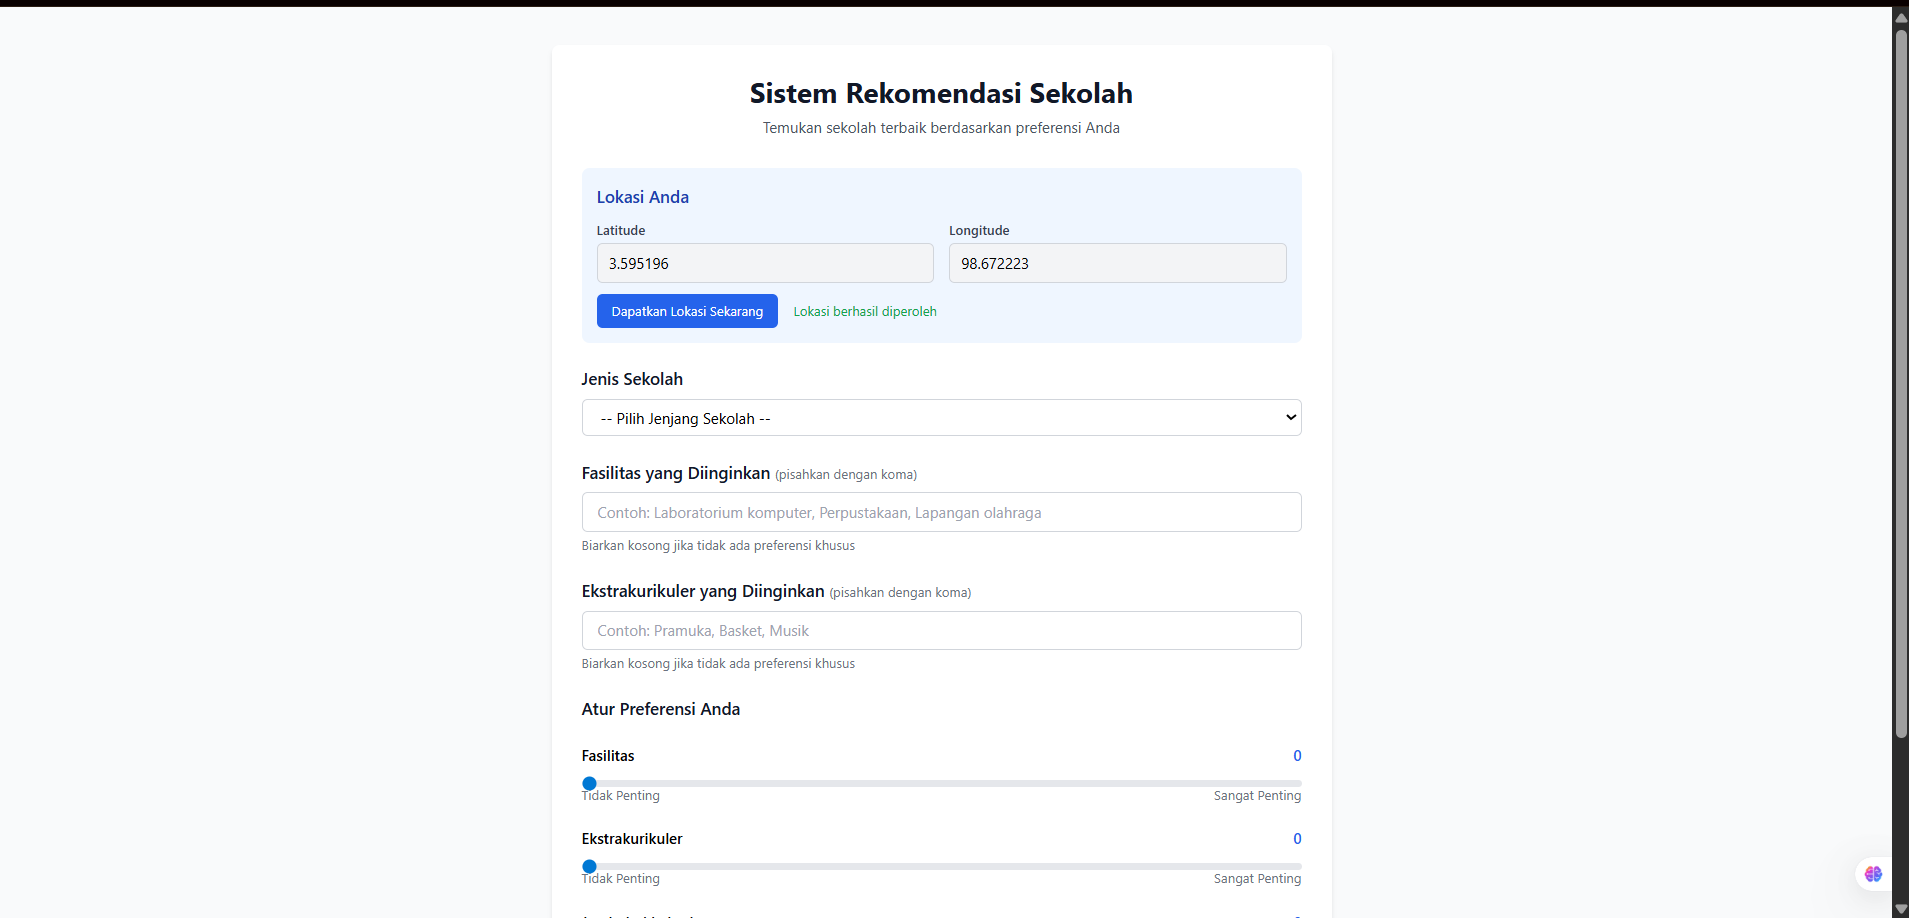The height and width of the screenshot is (918, 1909).
Task: Focus the Ekstrakurikuler yang Diinginkan input
Action: click(941, 630)
